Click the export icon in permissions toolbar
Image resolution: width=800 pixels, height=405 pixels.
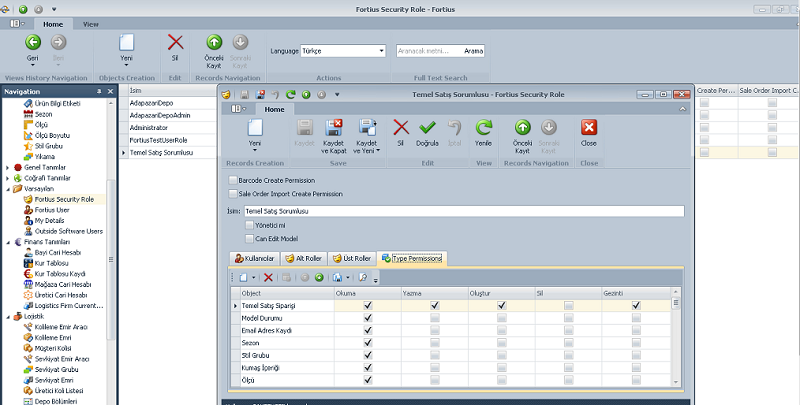pos(337,277)
